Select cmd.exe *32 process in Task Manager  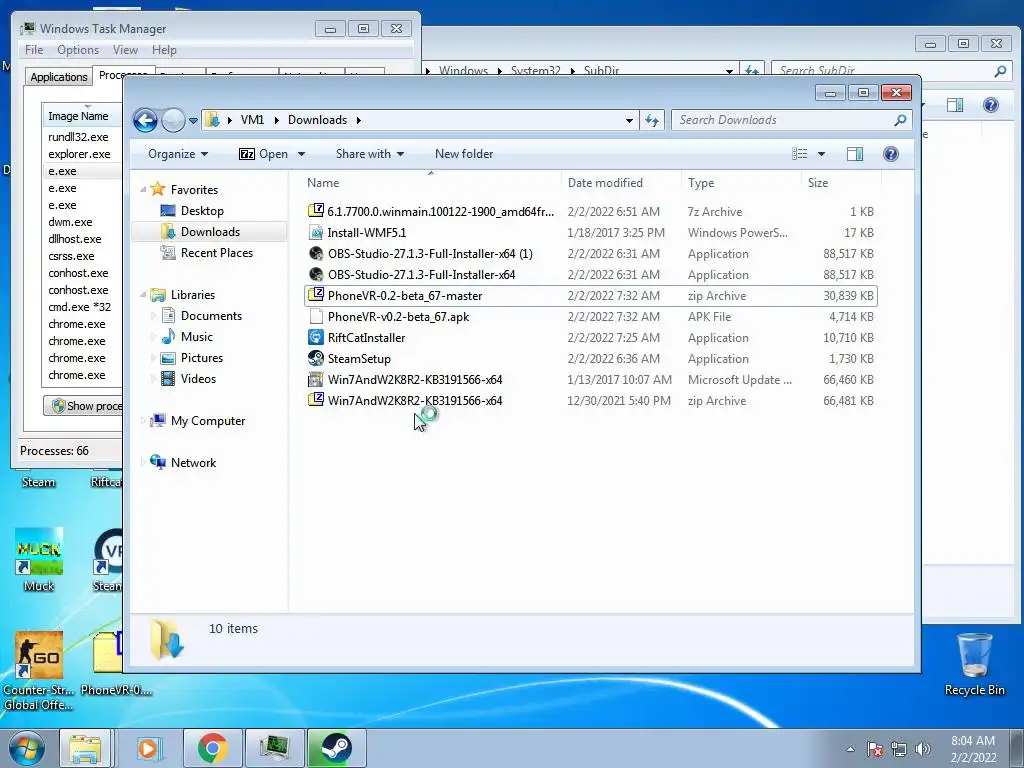coord(80,307)
